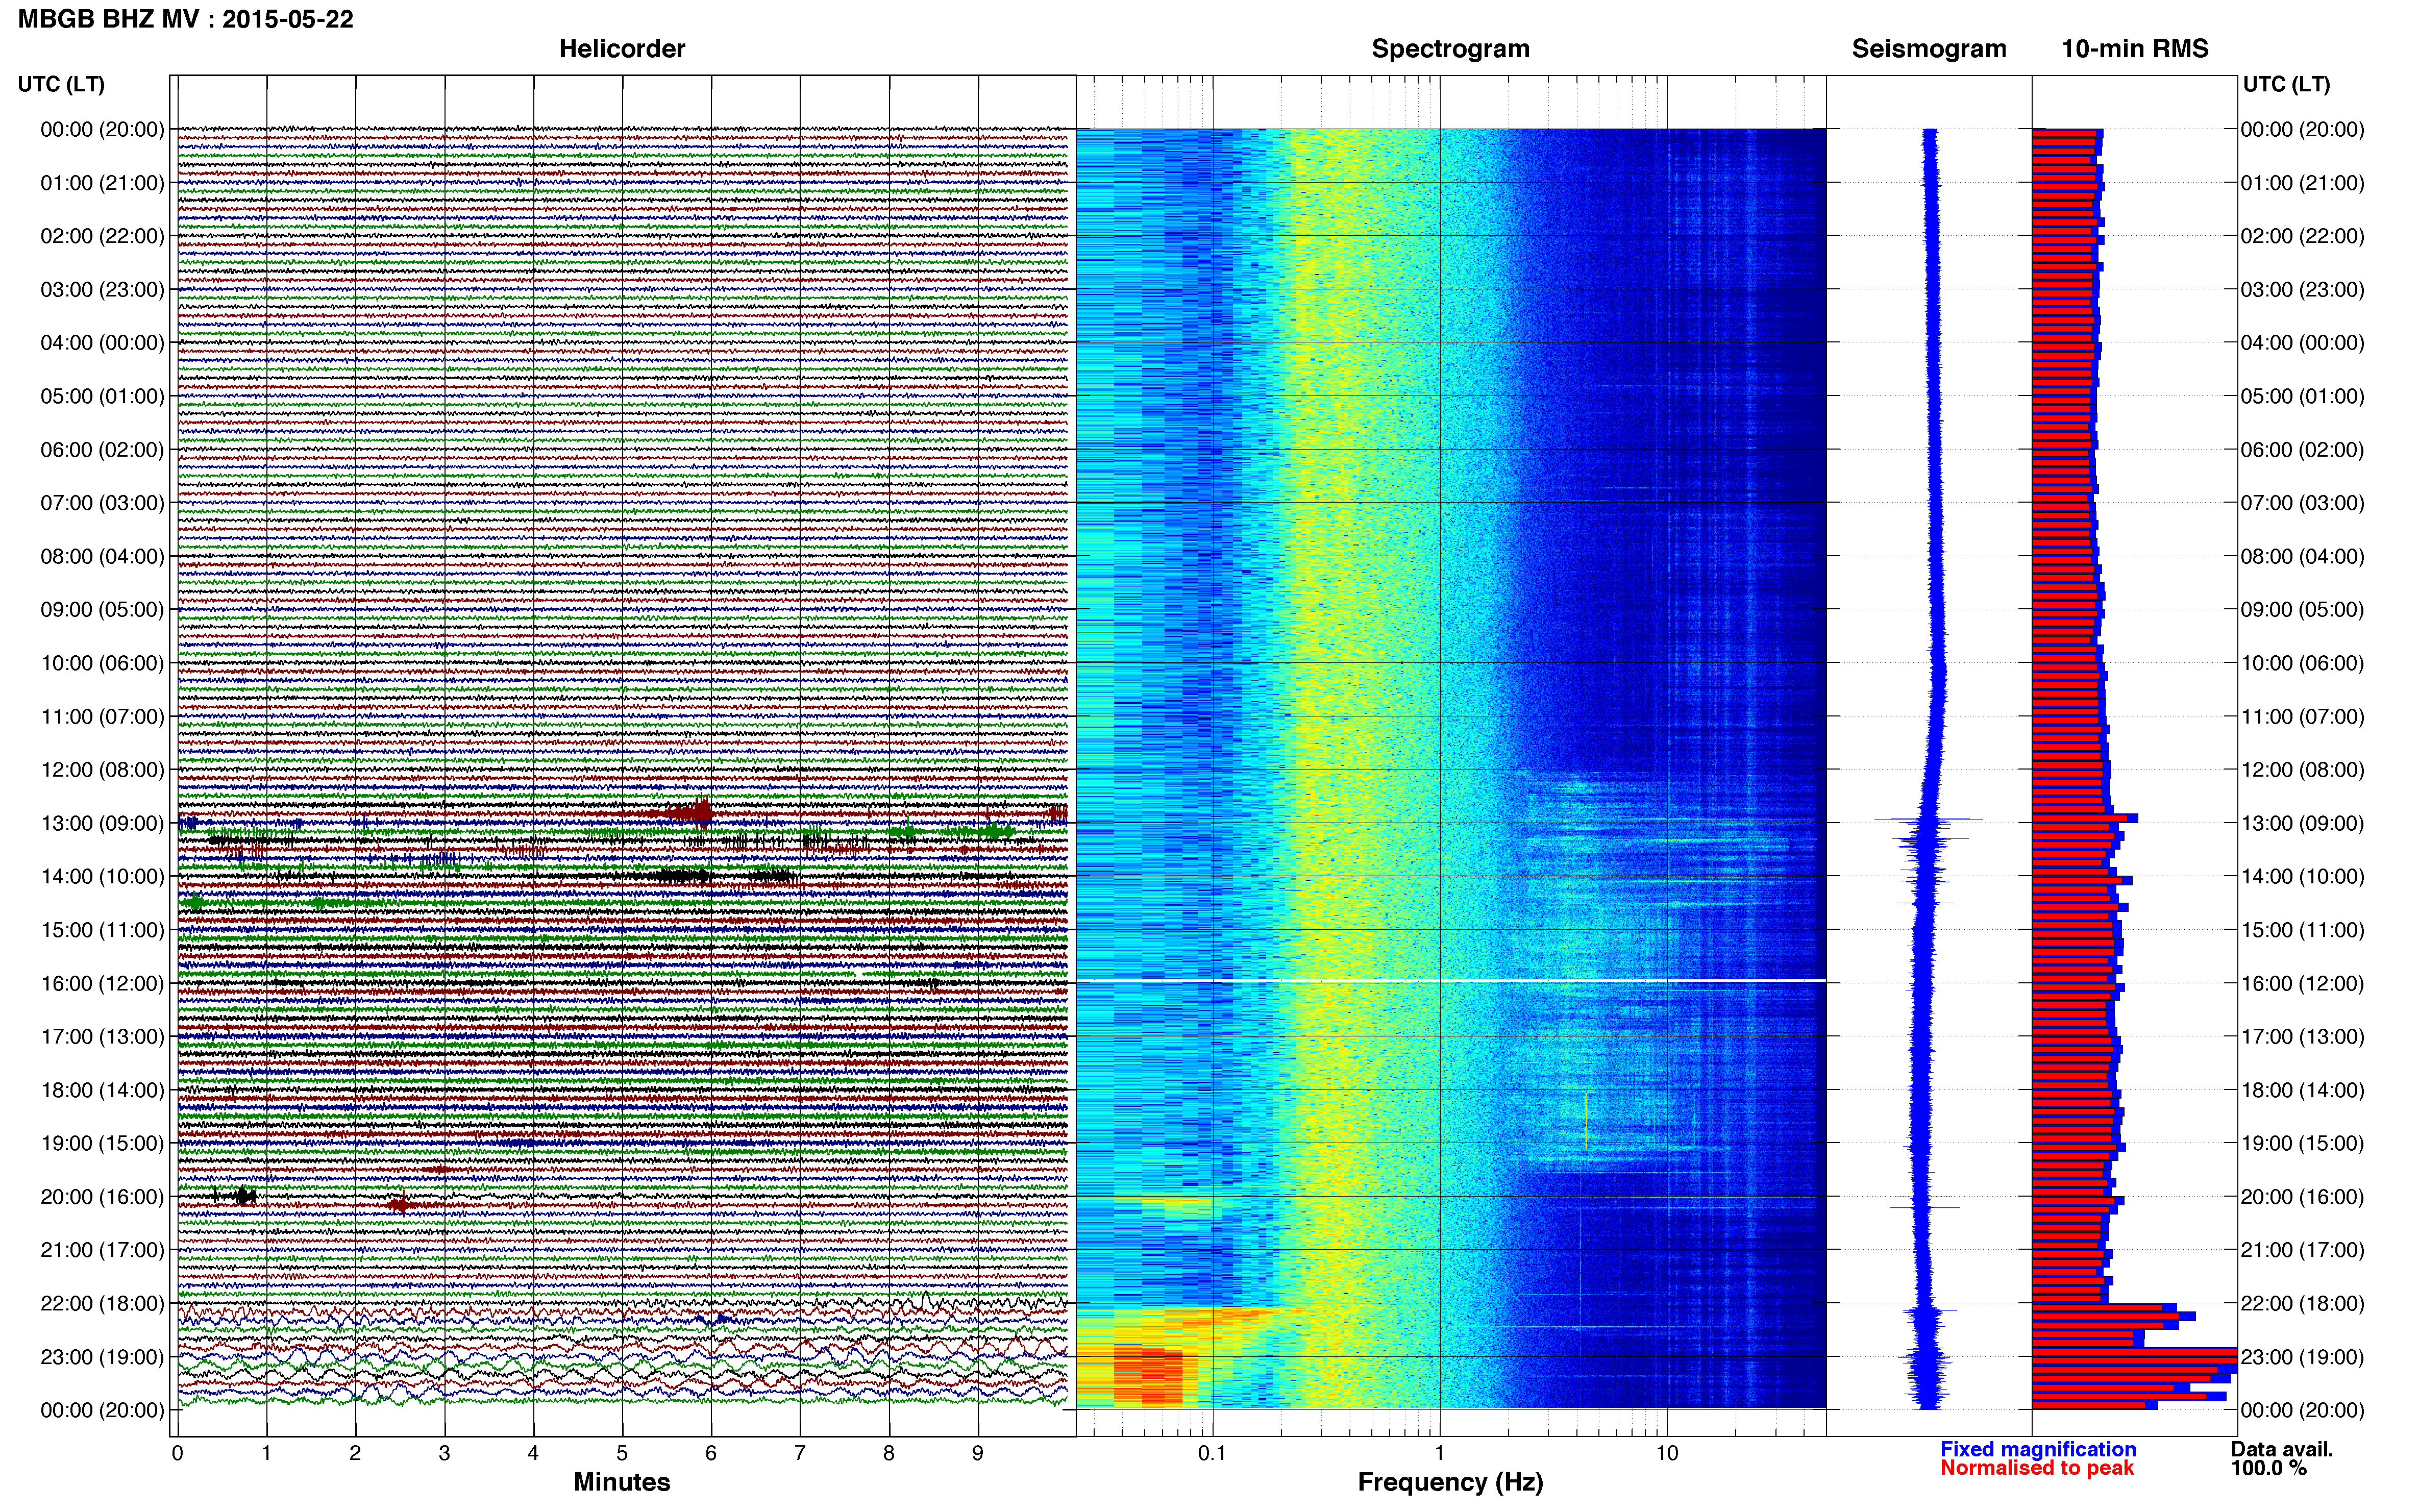The image size is (2419, 1512).
Task: Click the tallest RMS bar at 23:00
Action: [x=2134, y=1353]
